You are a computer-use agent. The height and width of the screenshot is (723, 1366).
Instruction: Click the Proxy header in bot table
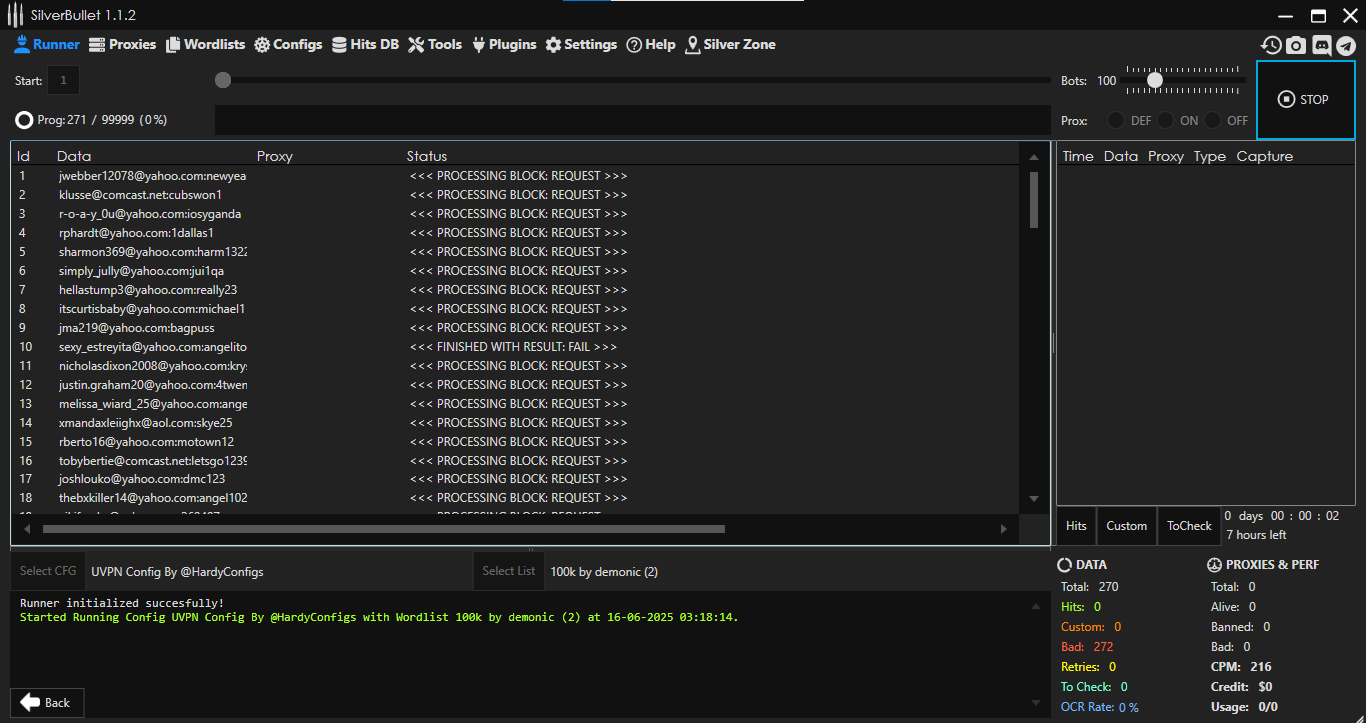(275, 156)
